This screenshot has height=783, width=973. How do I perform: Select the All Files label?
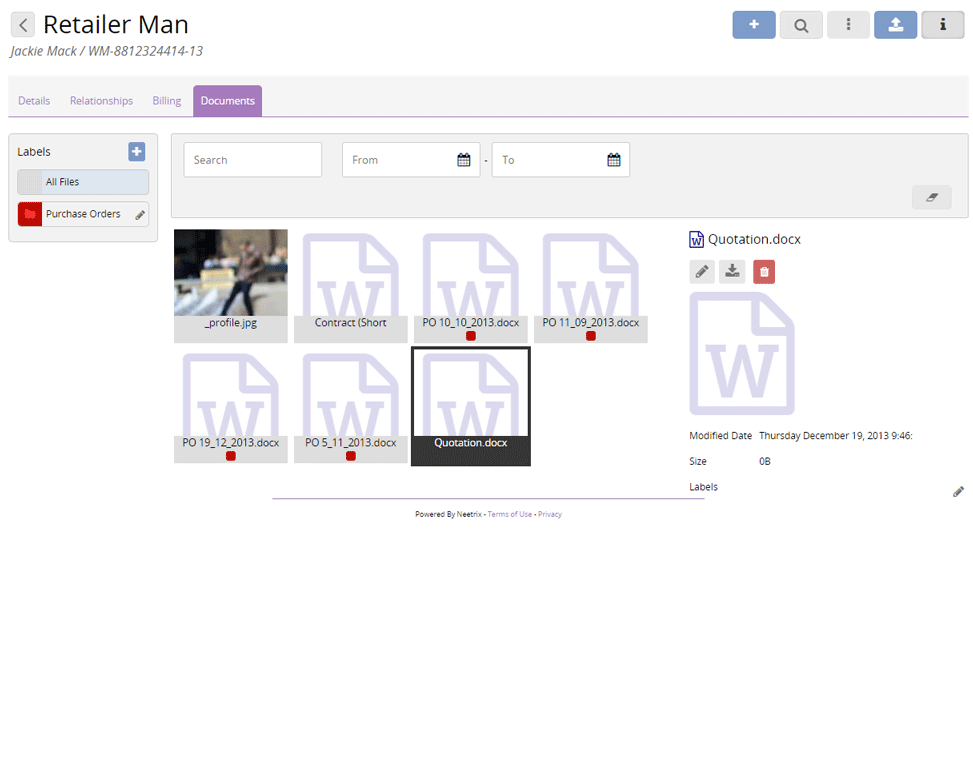83,182
